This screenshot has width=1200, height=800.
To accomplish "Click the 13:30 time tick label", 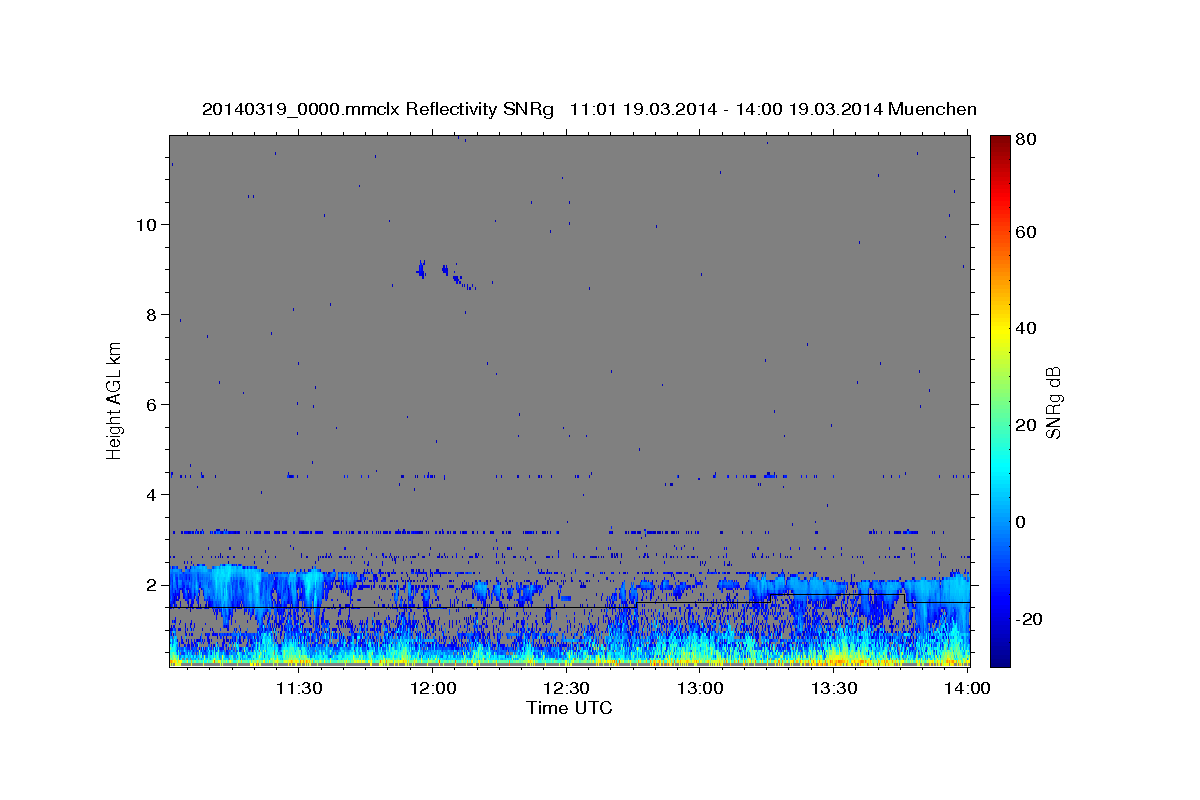I will 833,689.
